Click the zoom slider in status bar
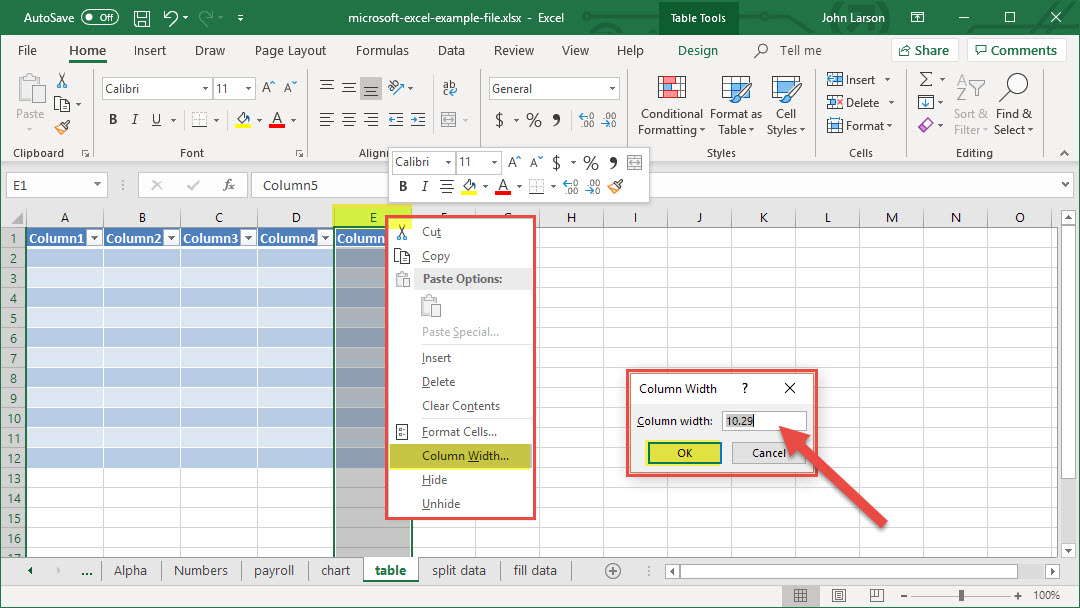1080x608 pixels. [961, 595]
